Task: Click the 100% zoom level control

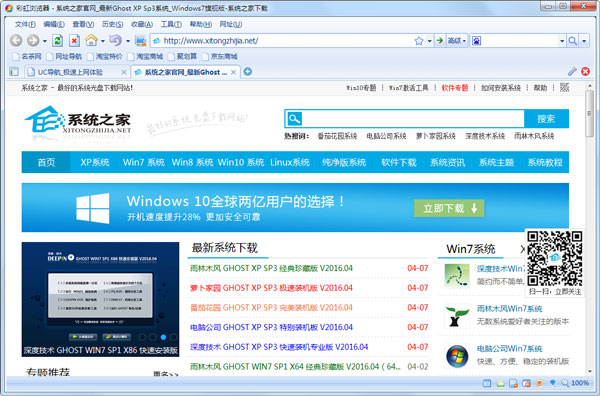Action: (575, 383)
